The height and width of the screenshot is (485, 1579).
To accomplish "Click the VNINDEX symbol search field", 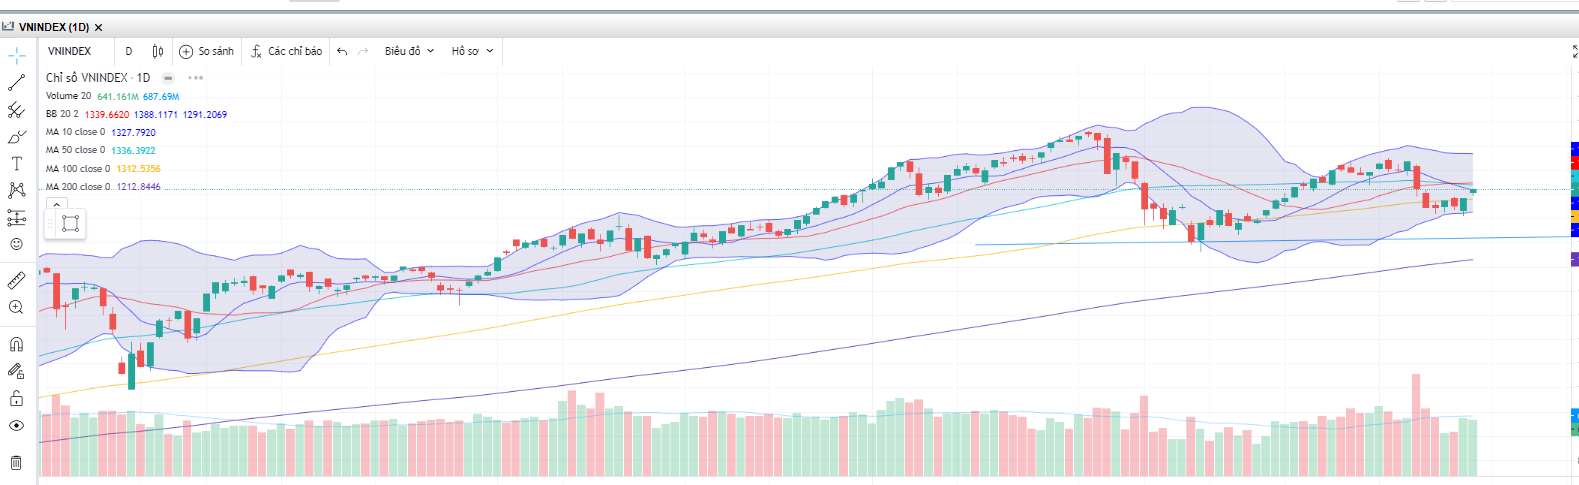I will coord(70,51).
